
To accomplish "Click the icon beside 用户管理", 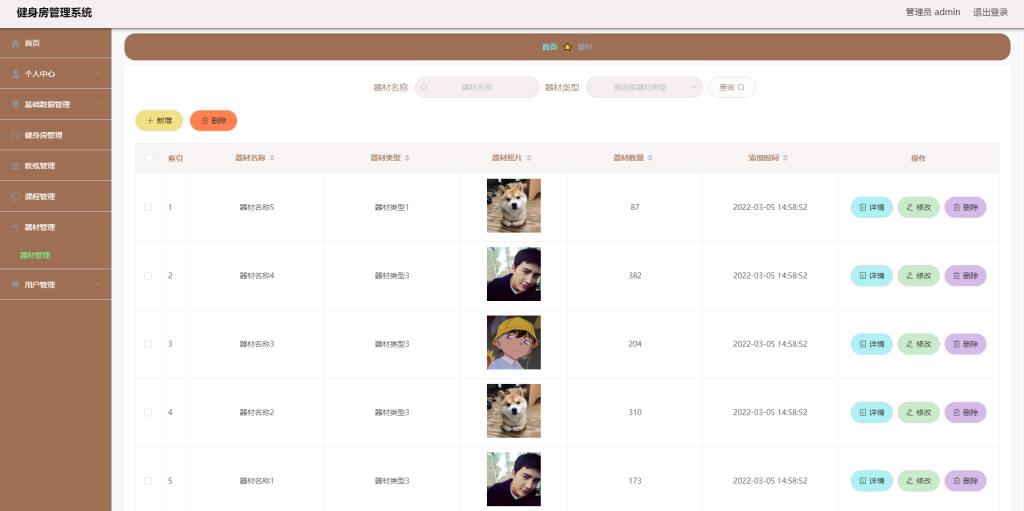I will 16,285.
